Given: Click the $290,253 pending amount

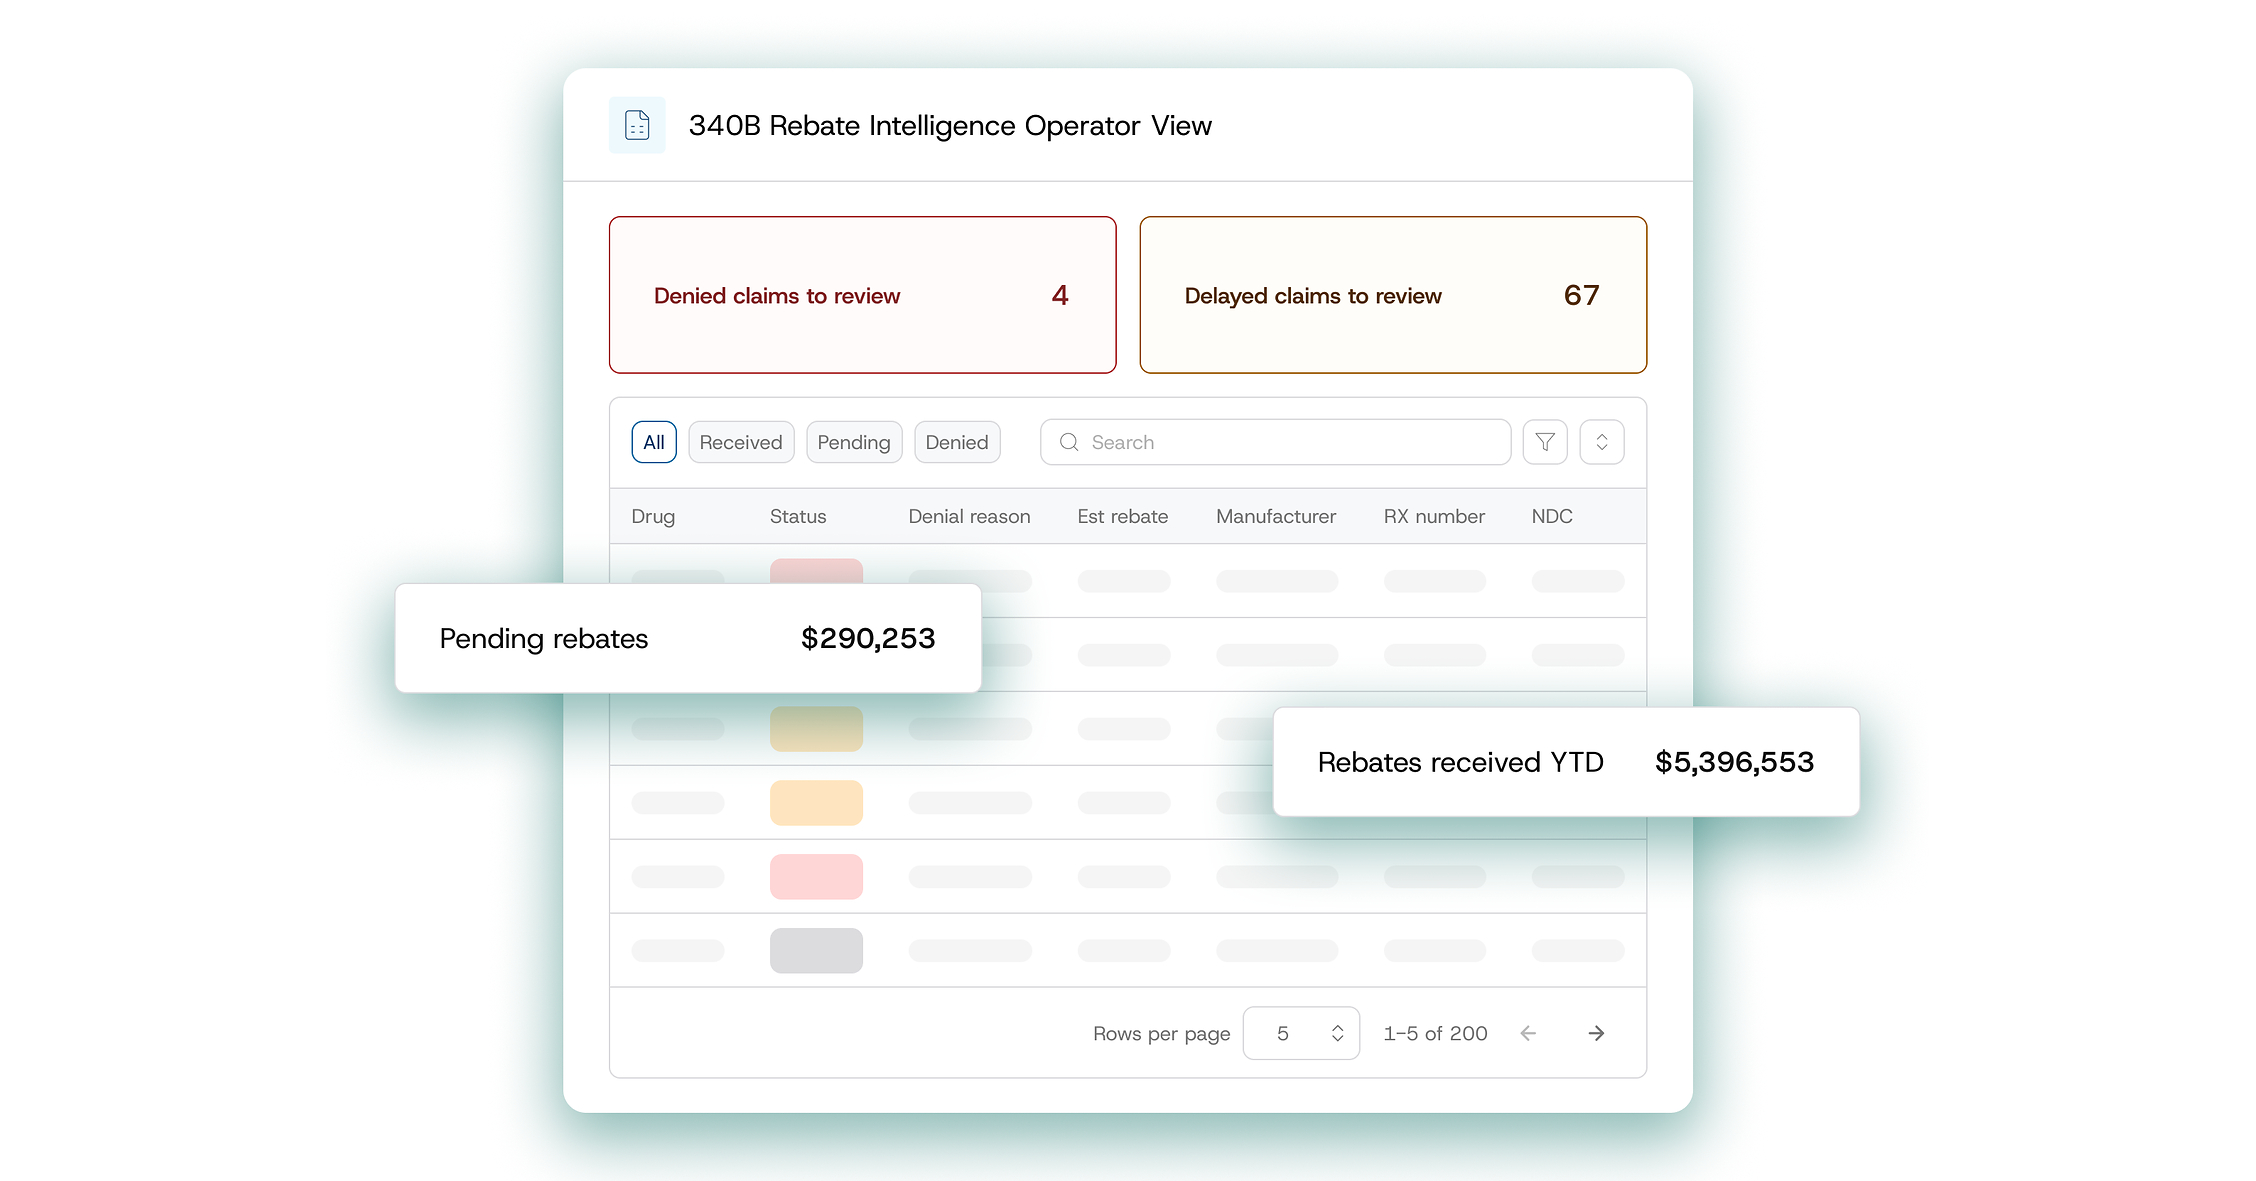Looking at the screenshot, I should [x=868, y=638].
